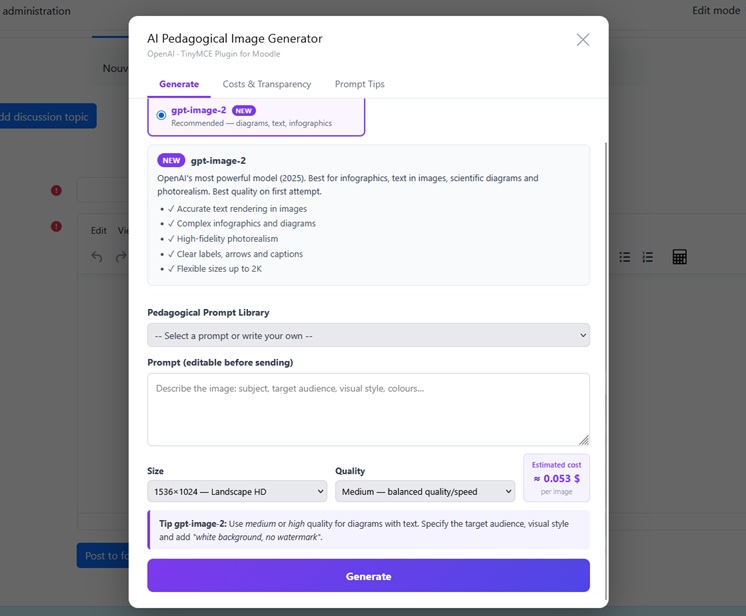Click the purple Generate button
Viewport: 746px width, 616px height.
pos(368,576)
